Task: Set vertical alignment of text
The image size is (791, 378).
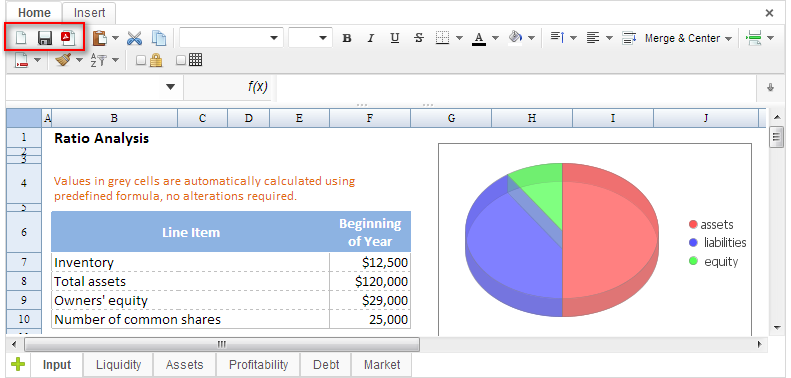Action: [557, 38]
